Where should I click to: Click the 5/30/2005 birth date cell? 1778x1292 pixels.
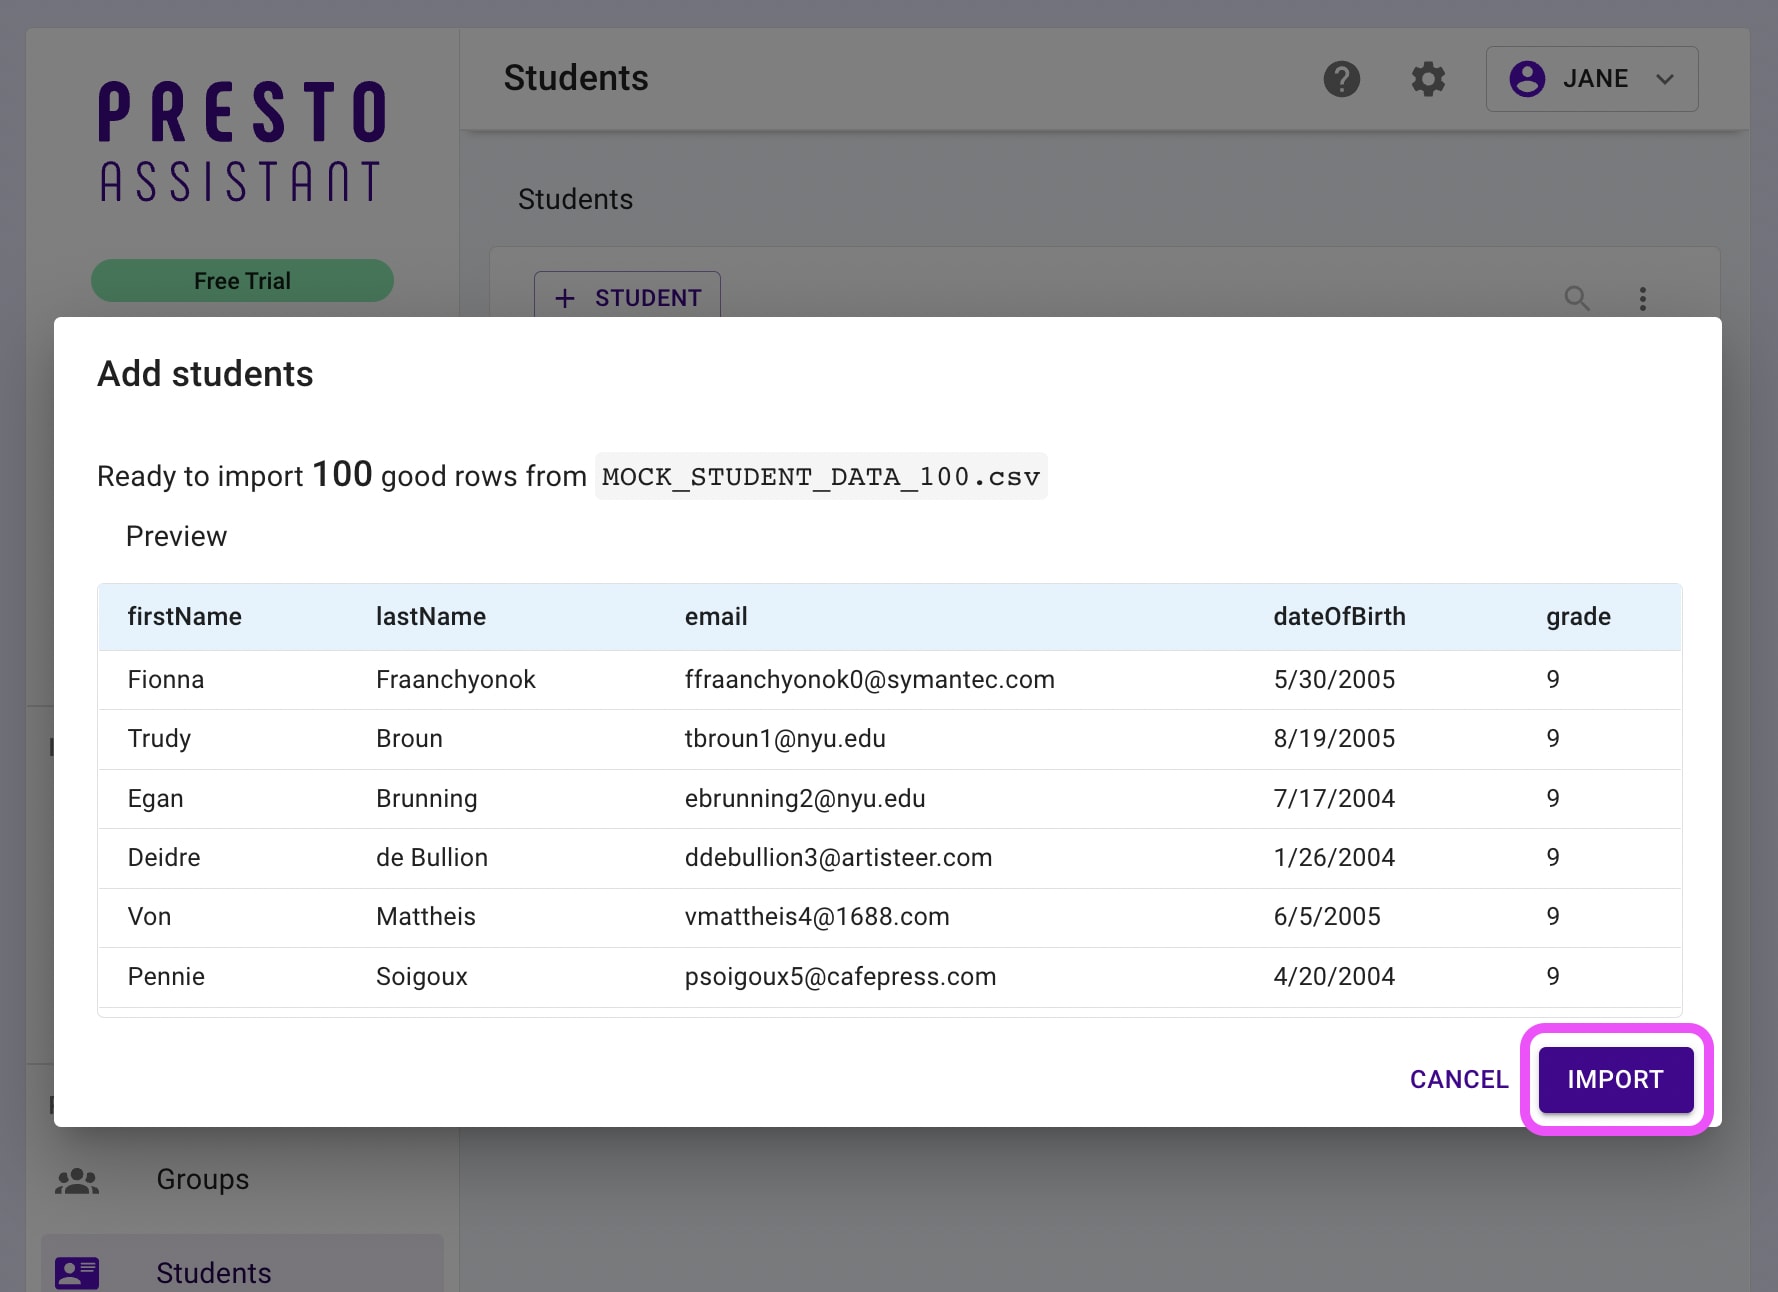point(1334,680)
